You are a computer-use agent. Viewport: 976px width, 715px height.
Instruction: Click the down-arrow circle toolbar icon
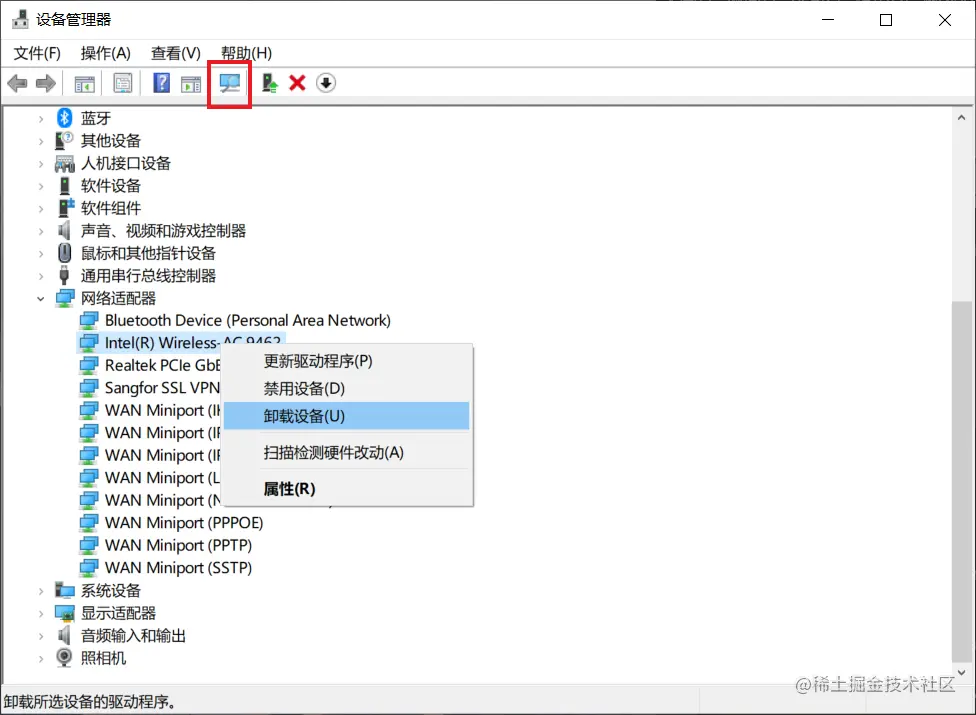click(x=326, y=83)
